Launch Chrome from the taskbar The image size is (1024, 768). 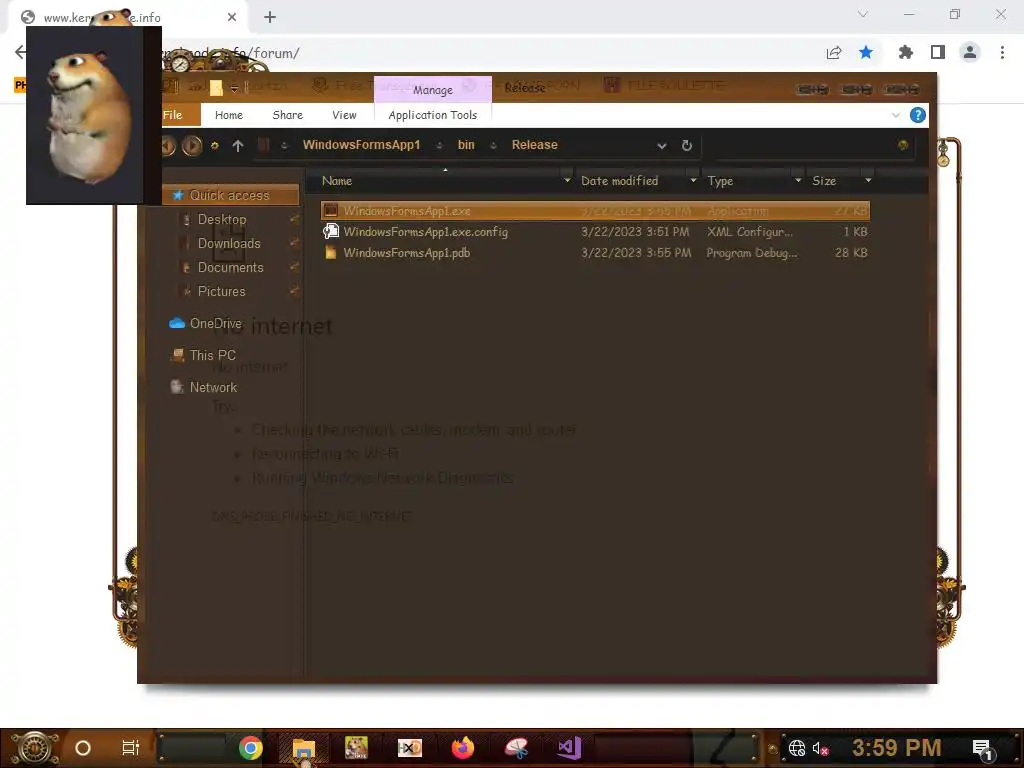(251, 748)
